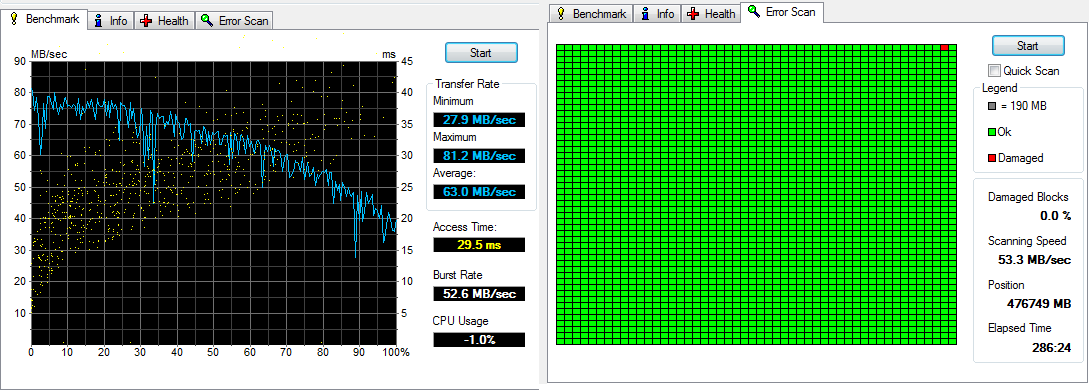This screenshot has width=1089, height=390.
Task: Click the yellow Access Time value 29.5 ms
Action: click(x=479, y=244)
